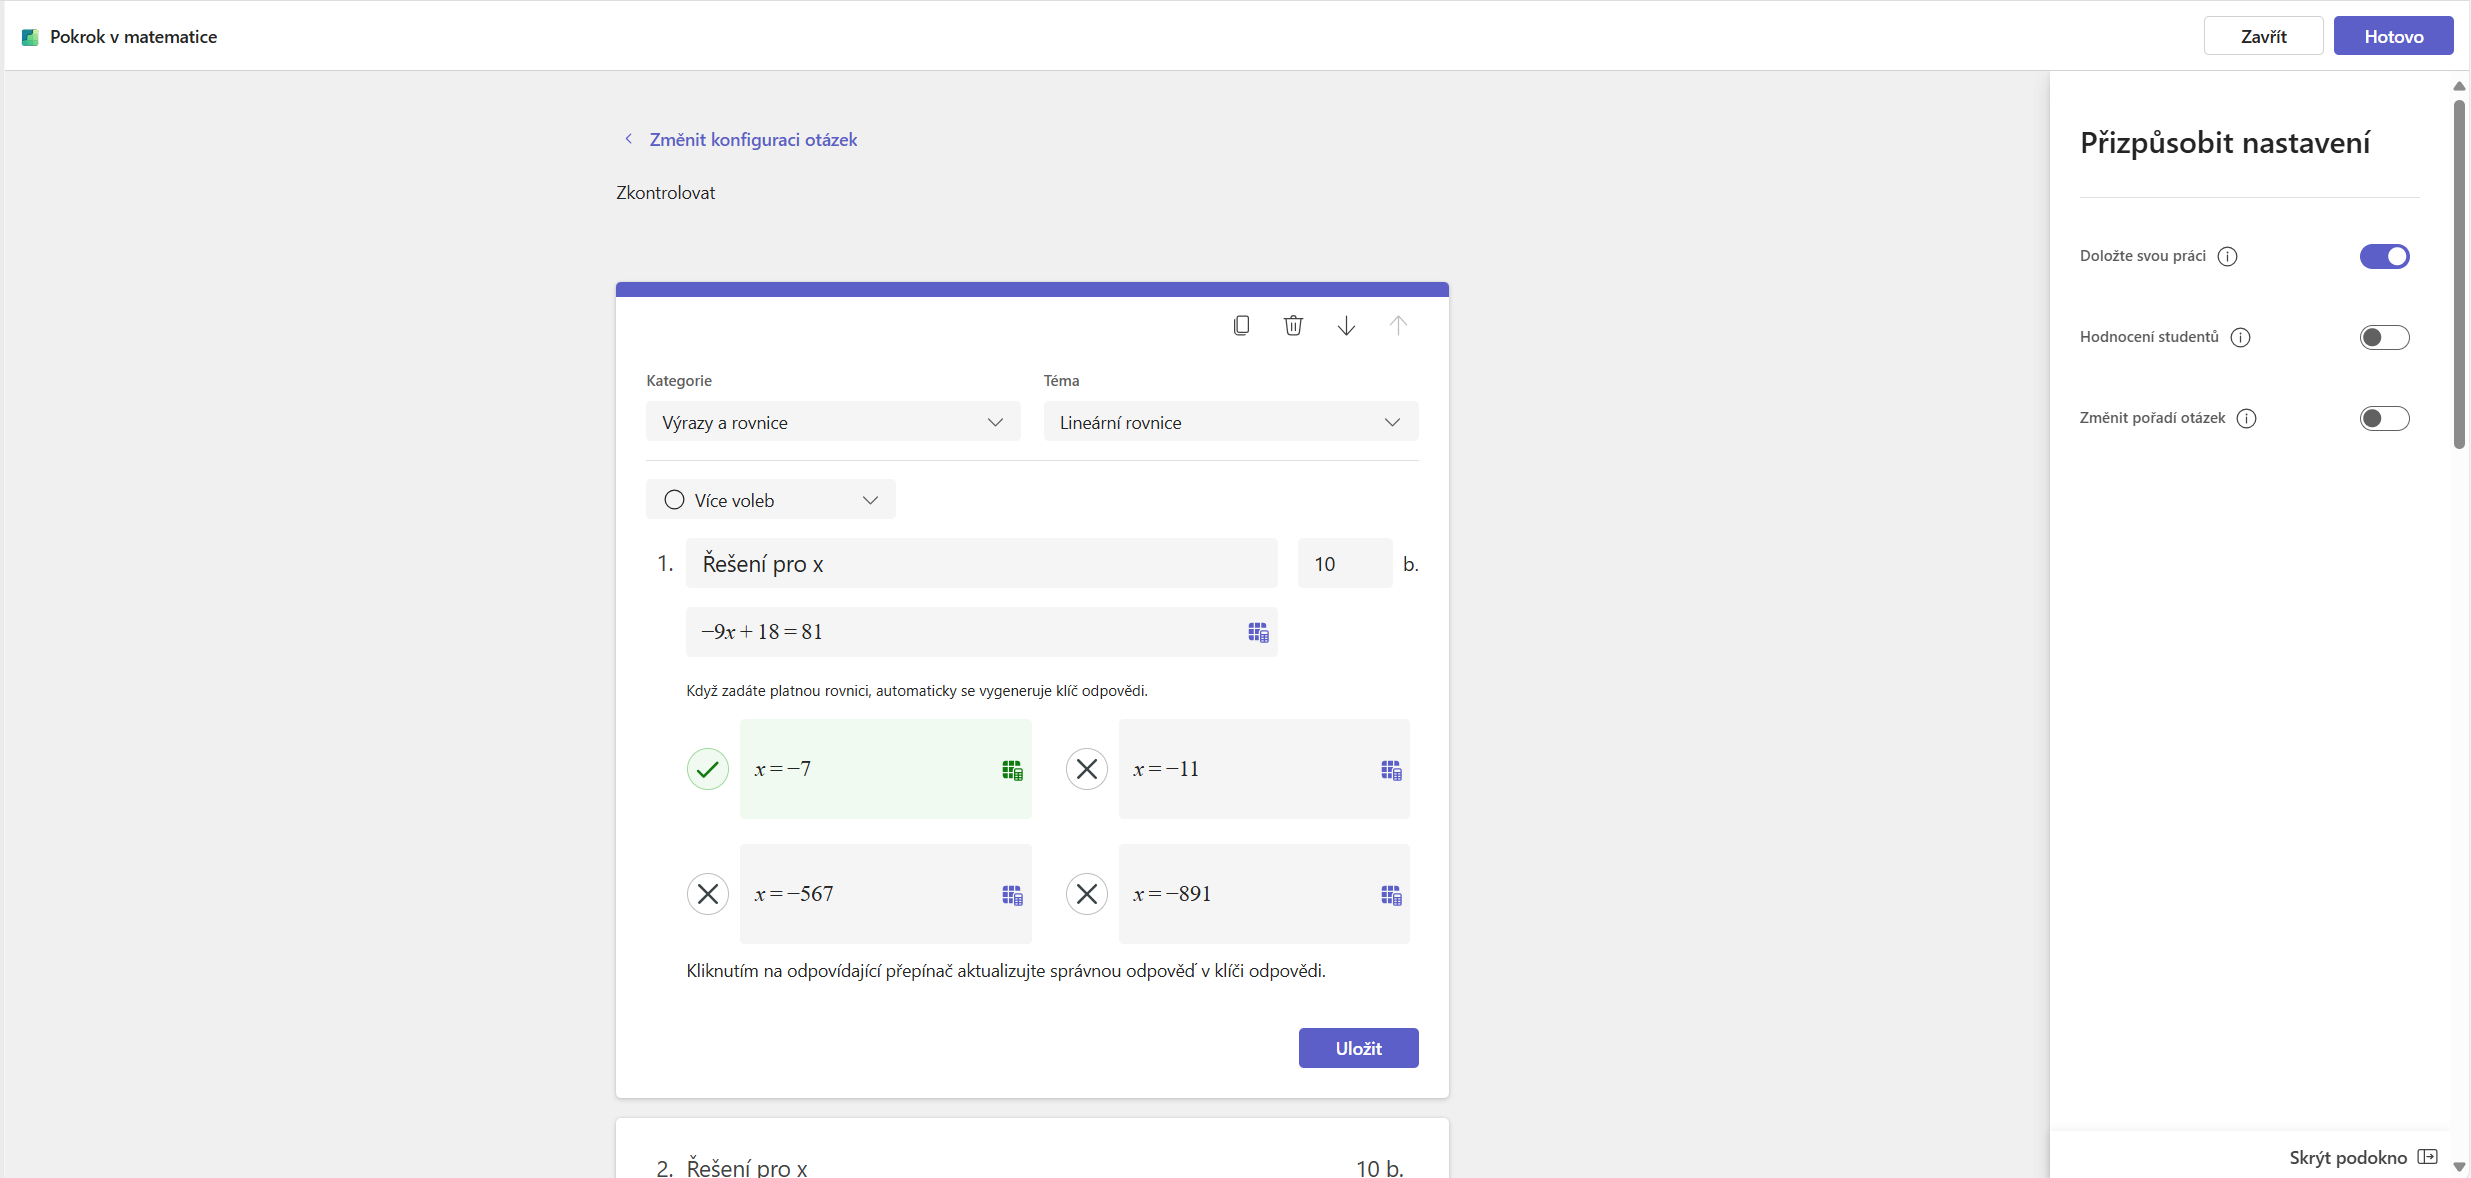
Task: Click the copy question icon
Action: (1241, 325)
